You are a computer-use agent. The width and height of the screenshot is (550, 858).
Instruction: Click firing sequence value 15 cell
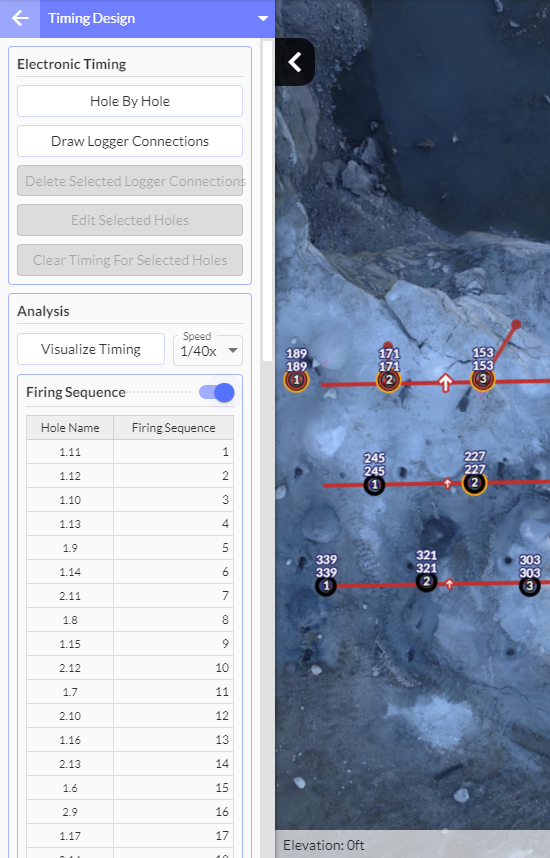(x=173, y=788)
